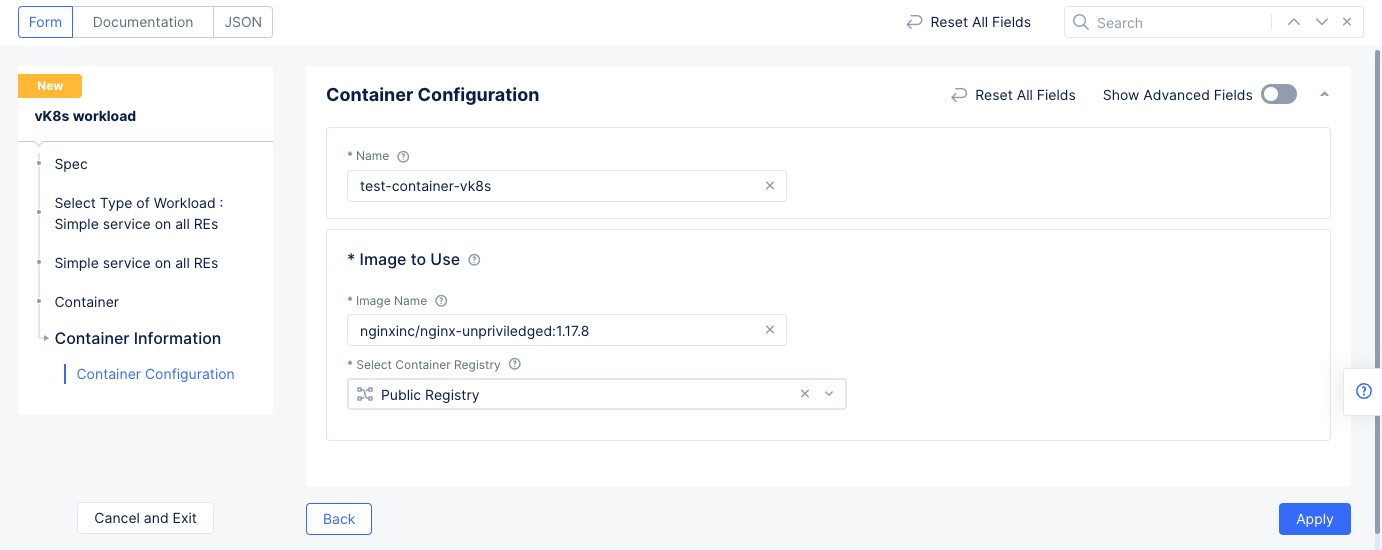The image size is (1382, 550).
Task: Toggle Show Advanced Fields switch
Action: (1278, 95)
